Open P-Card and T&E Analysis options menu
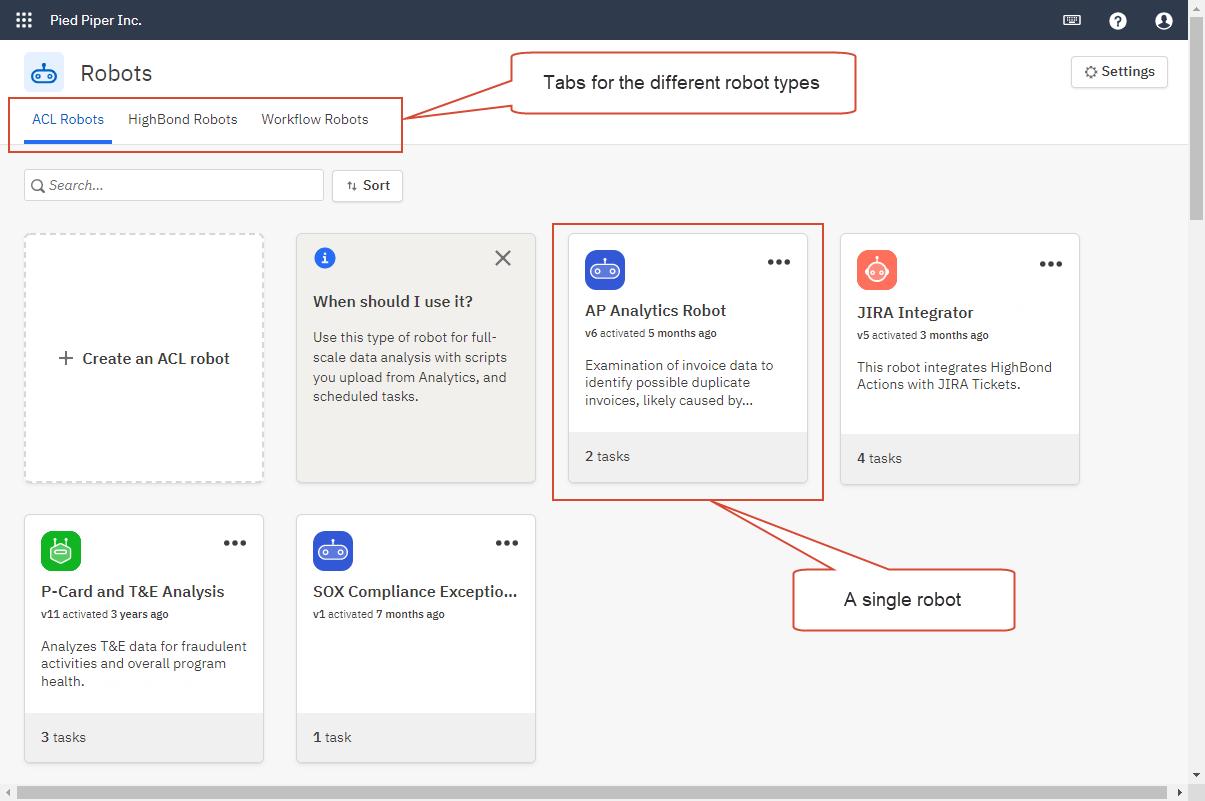Screen dimensions: 1205x801 click(x=235, y=543)
